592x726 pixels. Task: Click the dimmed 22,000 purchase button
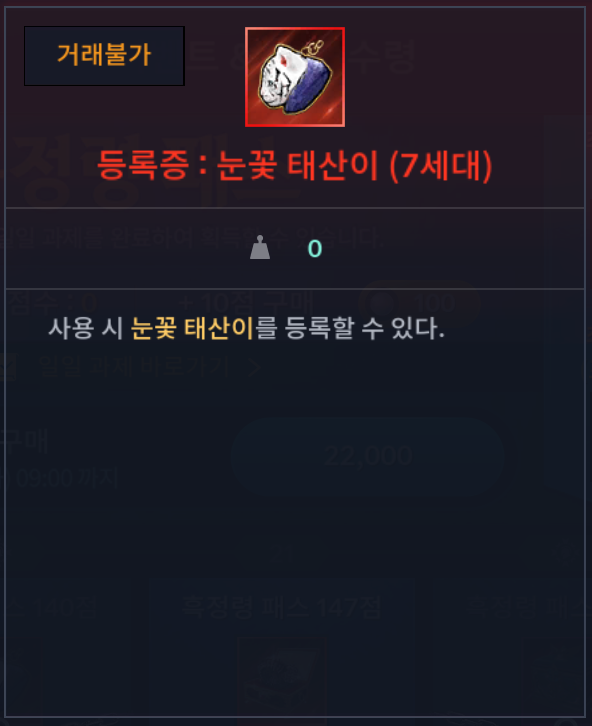(x=368, y=456)
